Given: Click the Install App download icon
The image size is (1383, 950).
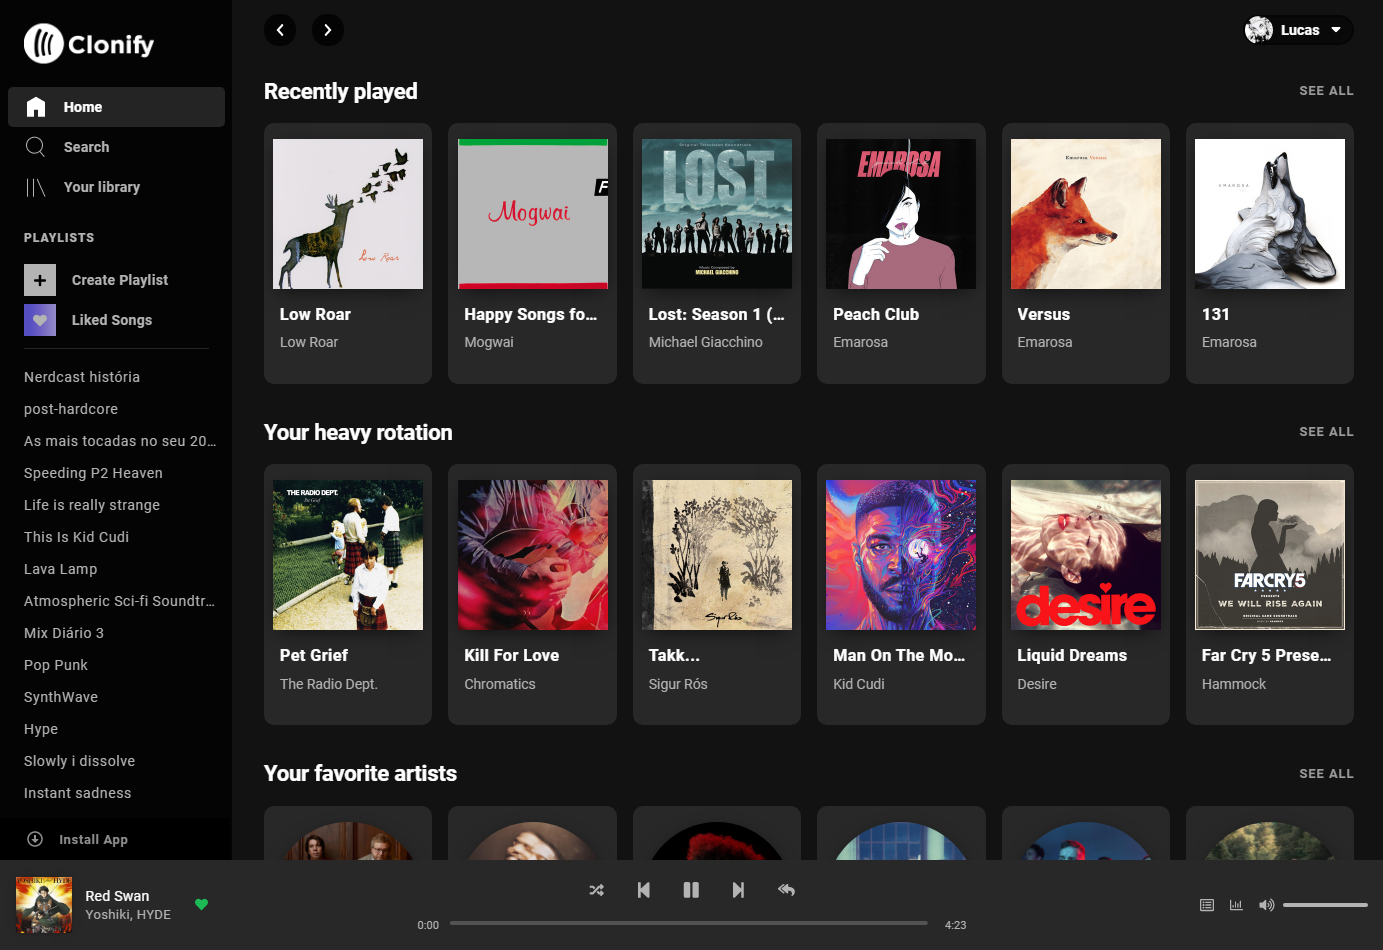Looking at the screenshot, I should [35, 839].
